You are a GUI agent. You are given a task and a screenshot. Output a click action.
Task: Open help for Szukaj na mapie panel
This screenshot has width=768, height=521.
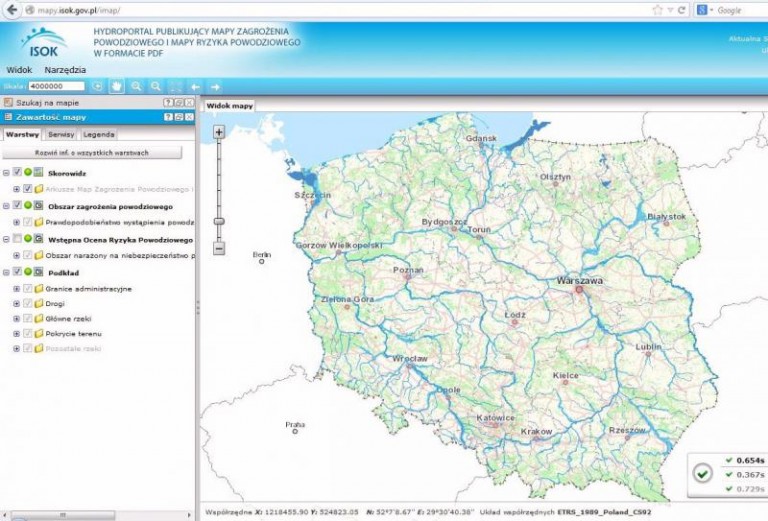tap(168, 103)
